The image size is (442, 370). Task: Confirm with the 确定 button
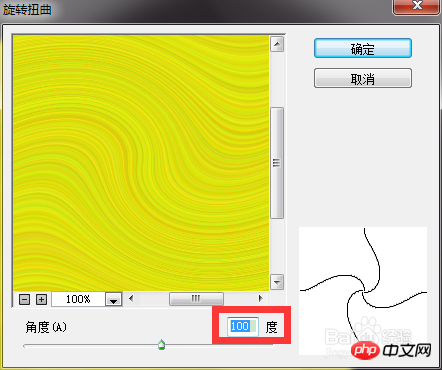pyautogui.click(x=363, y=48)
